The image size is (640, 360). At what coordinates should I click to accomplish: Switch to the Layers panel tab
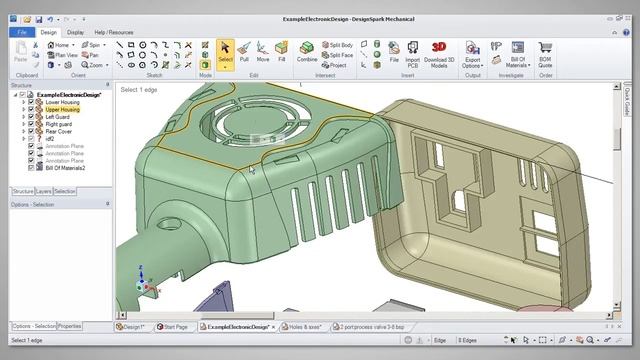(44, 191)
